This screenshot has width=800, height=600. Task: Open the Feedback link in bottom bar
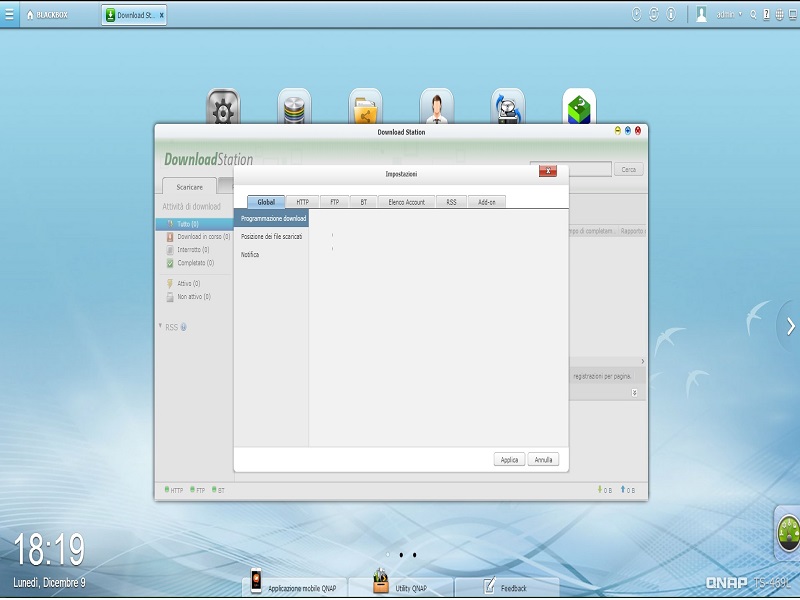click(506, 588)
